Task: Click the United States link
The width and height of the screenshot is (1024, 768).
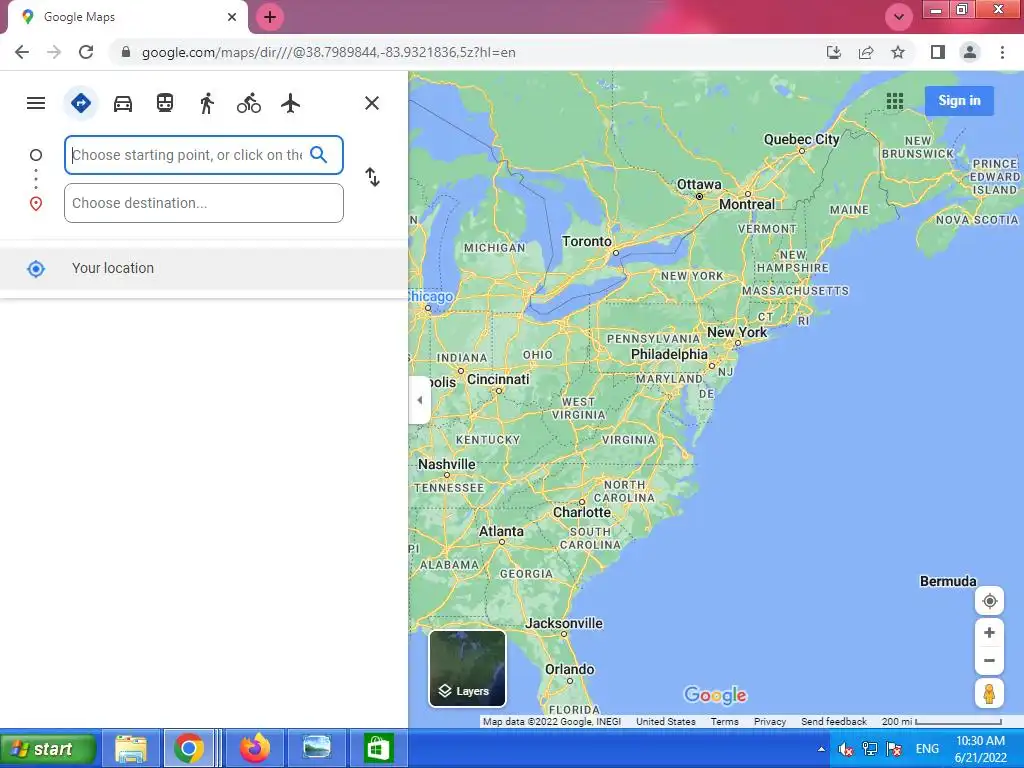Action: pos(665,722)
